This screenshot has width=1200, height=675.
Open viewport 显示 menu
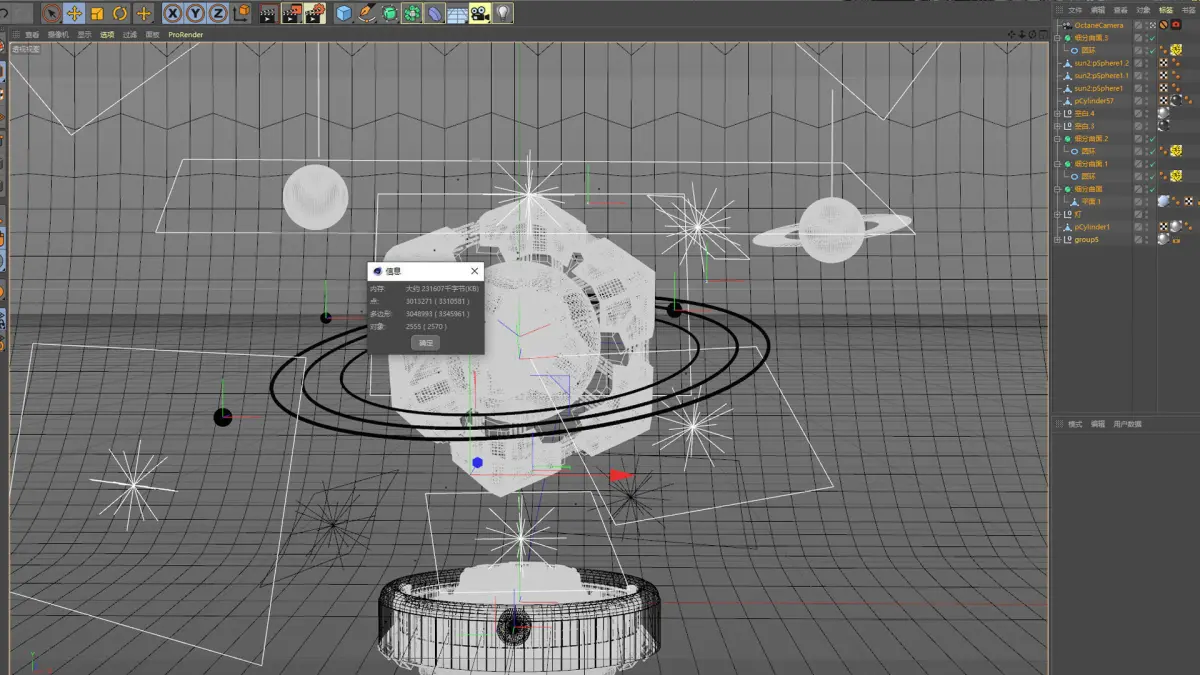click(84, 34)
